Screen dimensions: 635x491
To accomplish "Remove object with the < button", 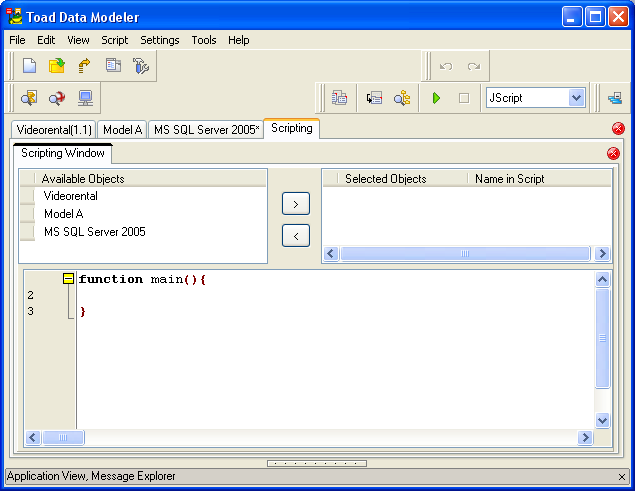I will (296, 236).
